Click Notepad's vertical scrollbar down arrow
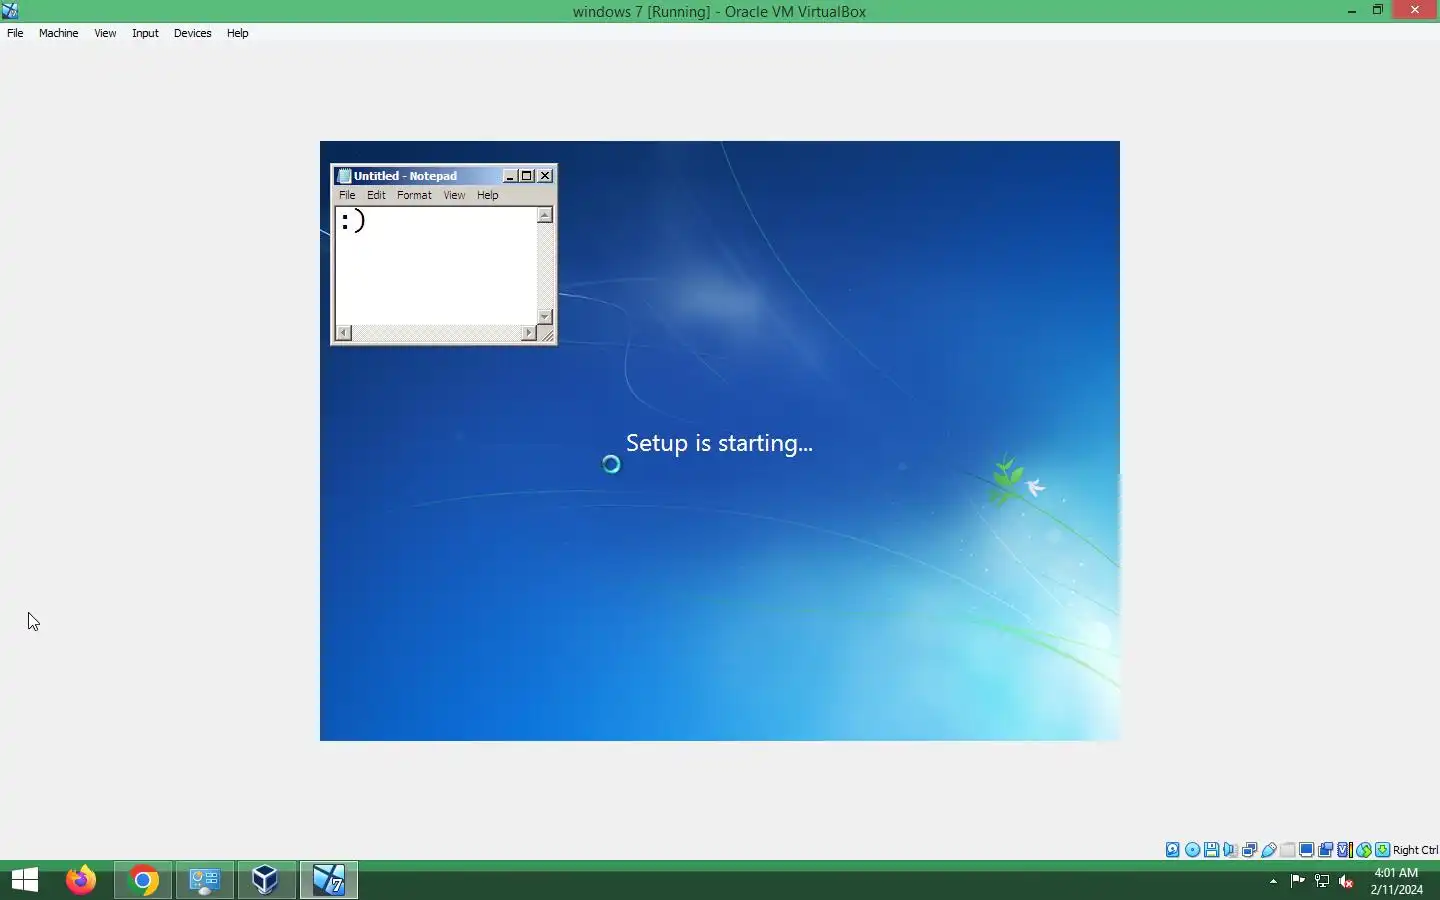Image resolution: width=1440 pixels, height=900 pixels. tap(545, 317)
